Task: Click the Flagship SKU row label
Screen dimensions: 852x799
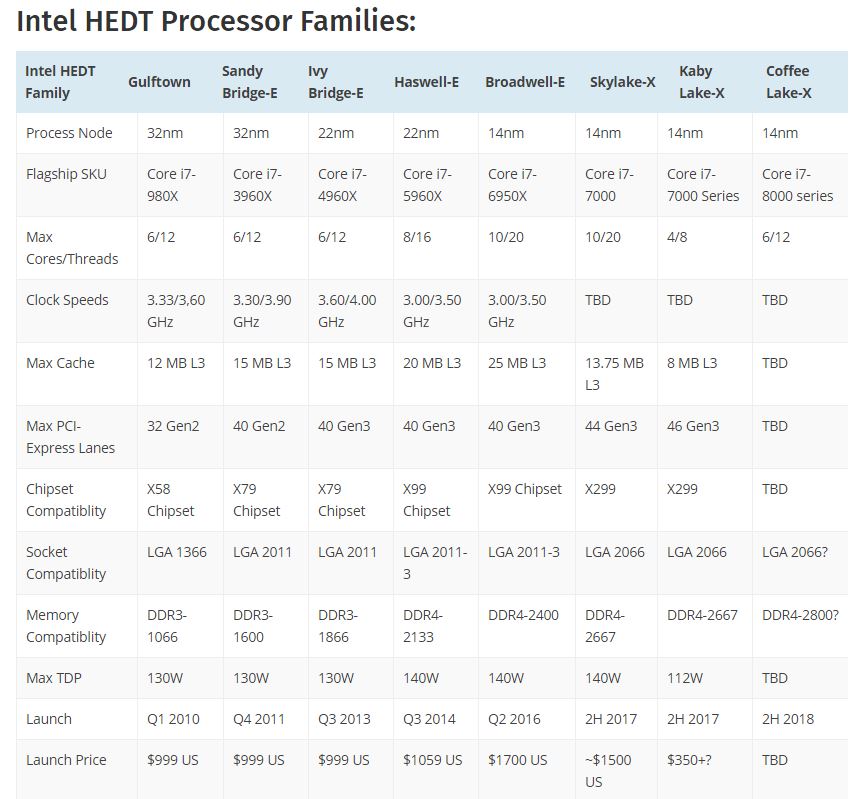Action: [x=66, y=174]
